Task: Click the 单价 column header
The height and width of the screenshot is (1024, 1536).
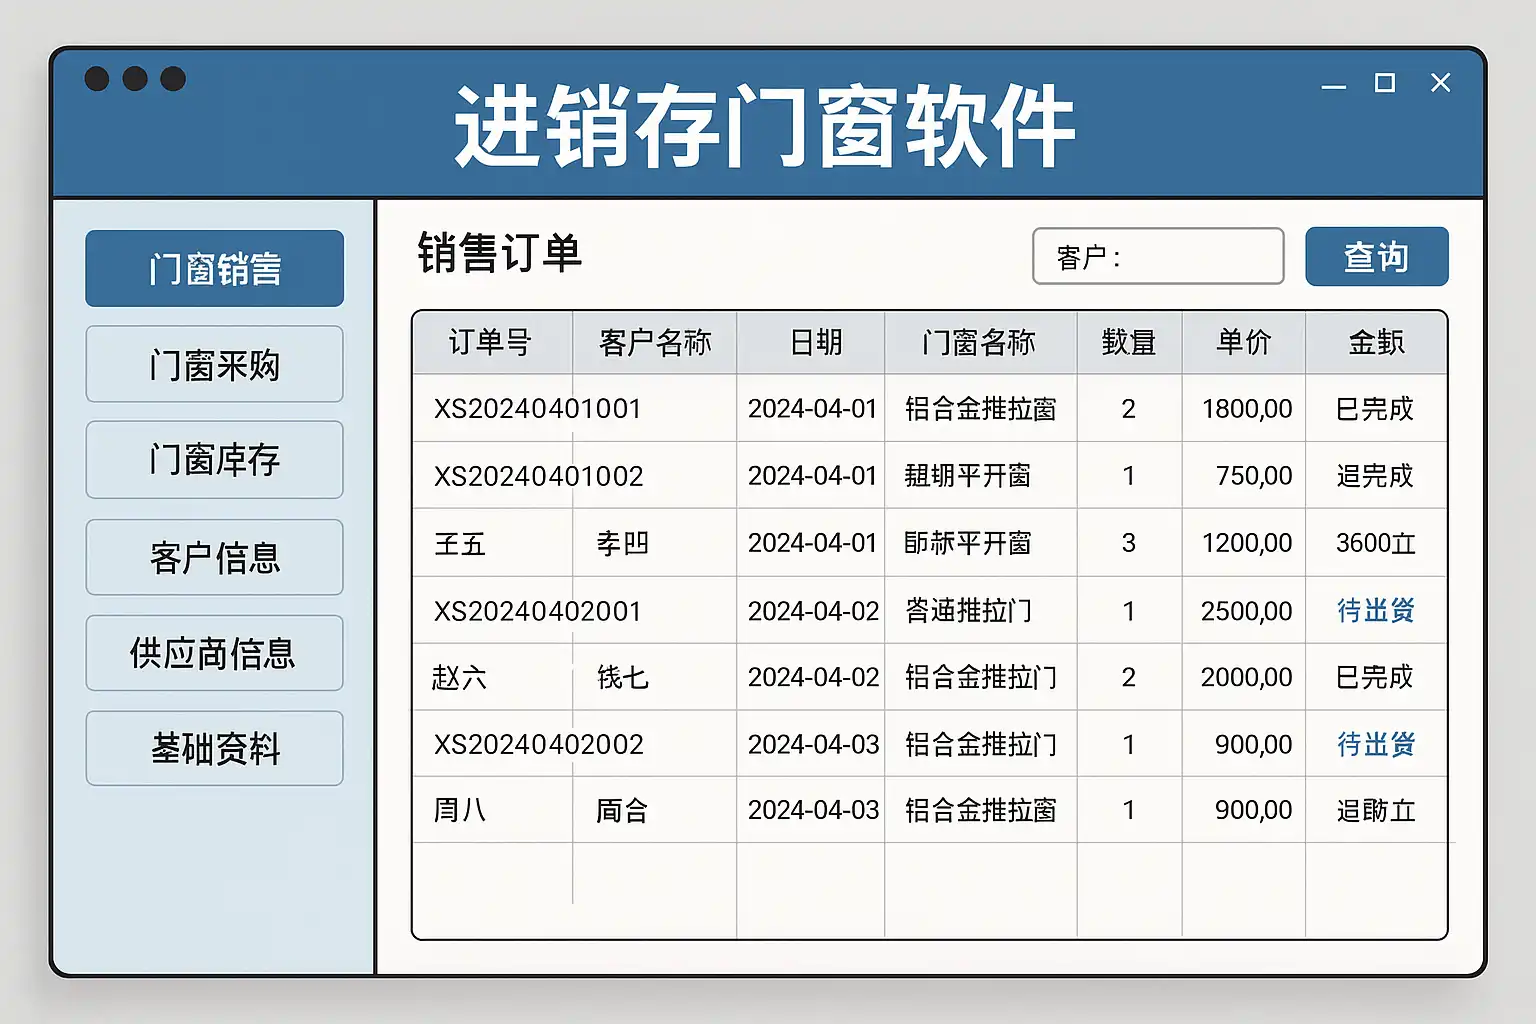Action: pos(1243,343)
